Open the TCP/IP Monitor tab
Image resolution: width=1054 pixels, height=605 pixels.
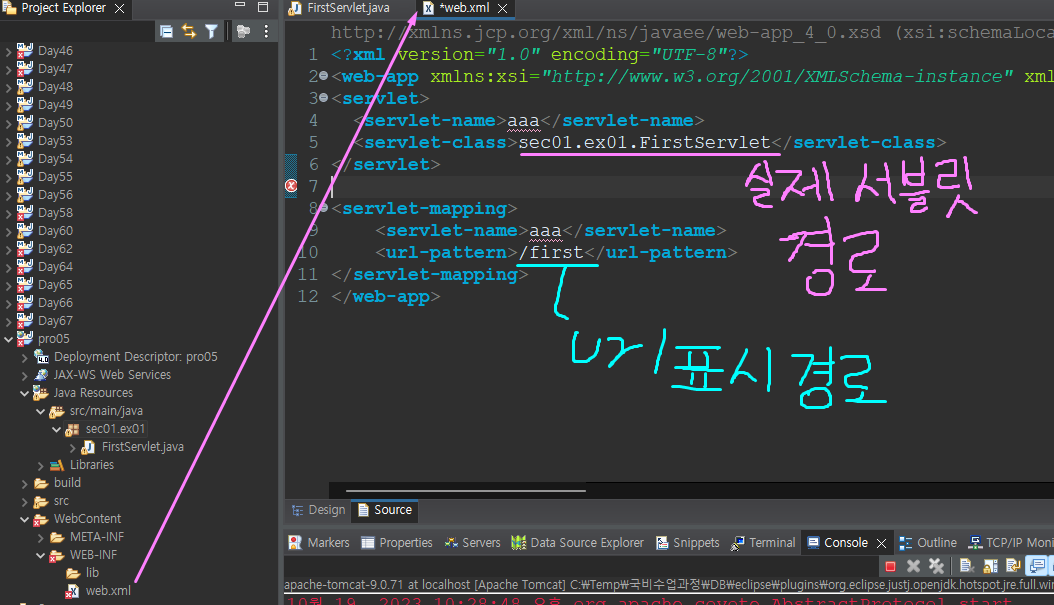(x=1010, y=542)
